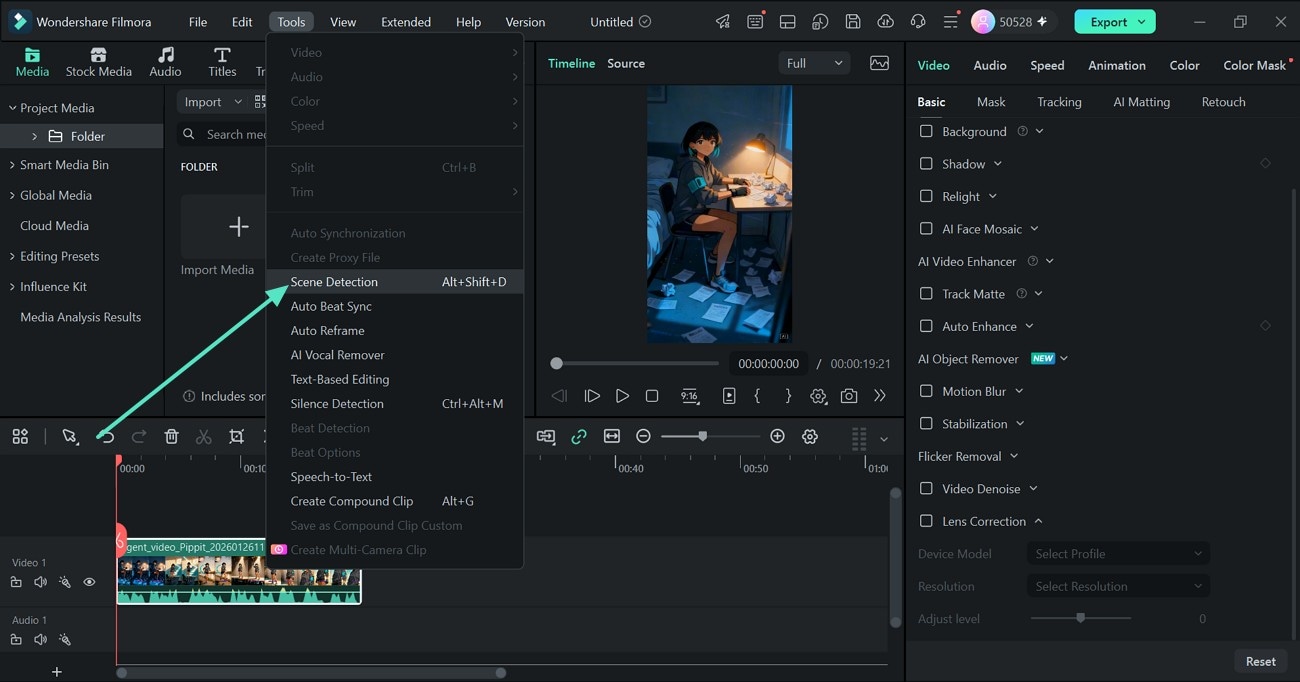Mute the Video 1 track
1300x682 pixels.
[x=41, y=582]
